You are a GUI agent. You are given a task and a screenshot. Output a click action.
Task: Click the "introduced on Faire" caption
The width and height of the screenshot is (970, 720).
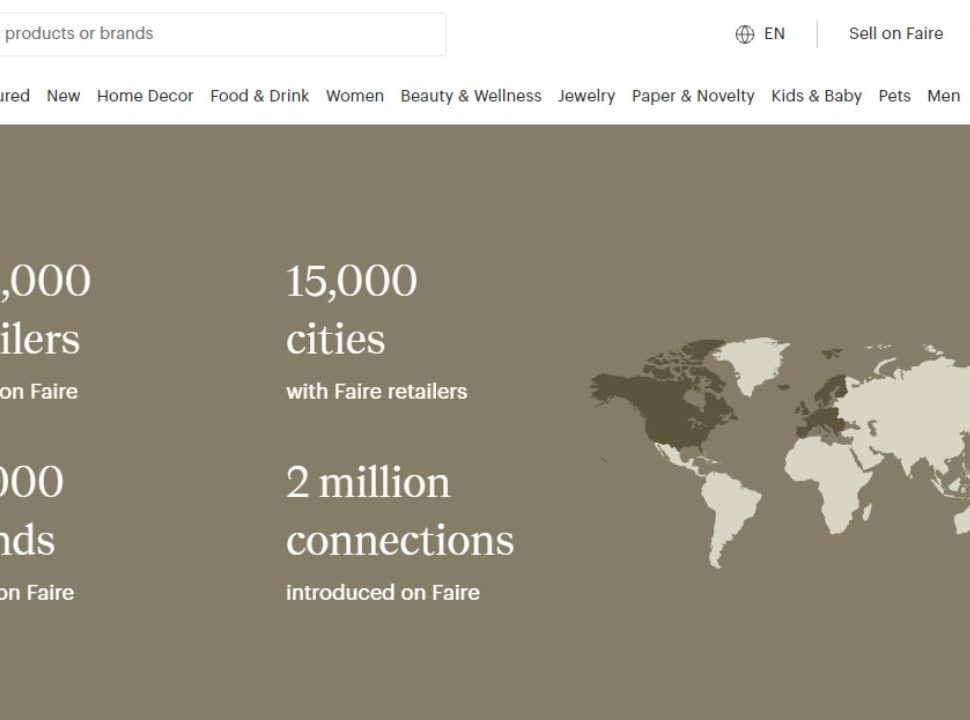[x=383, y=593]
